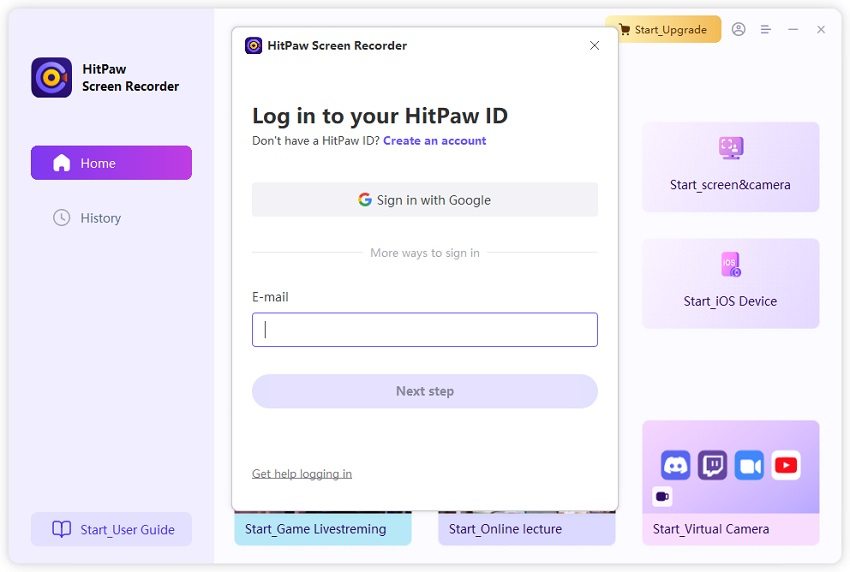Screen dimensions: 850x572
Task: Click the User Guide book icon
Action: (61, 529)
